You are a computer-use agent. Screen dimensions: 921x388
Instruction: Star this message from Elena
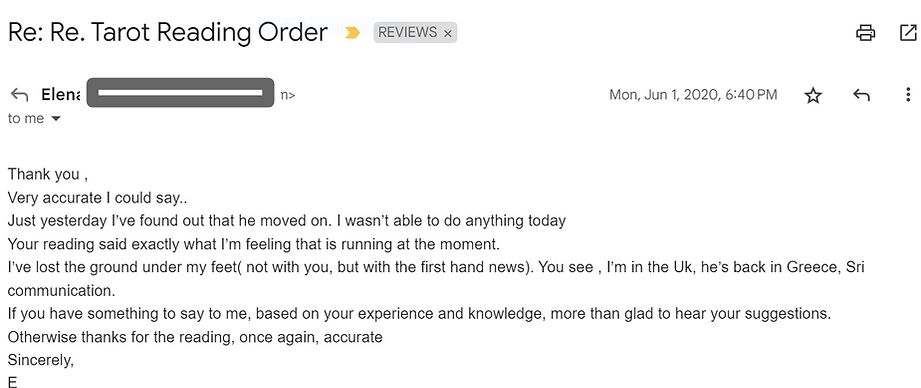(813, 95)
